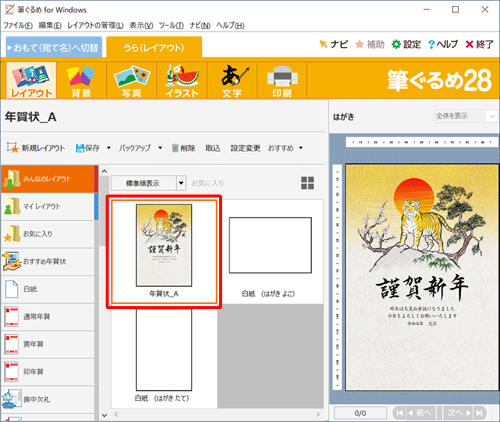Jump to the last page button

(479, 413)
